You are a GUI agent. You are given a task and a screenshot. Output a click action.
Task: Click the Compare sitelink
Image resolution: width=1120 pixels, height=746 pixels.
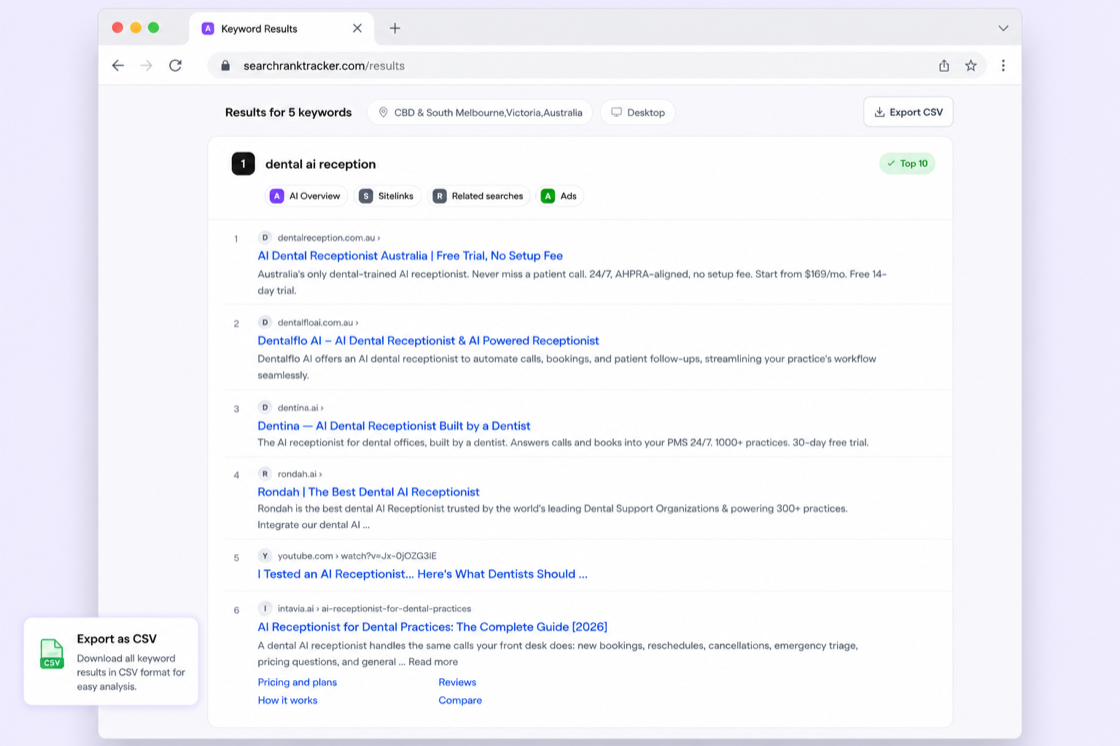tap(460, 700)
